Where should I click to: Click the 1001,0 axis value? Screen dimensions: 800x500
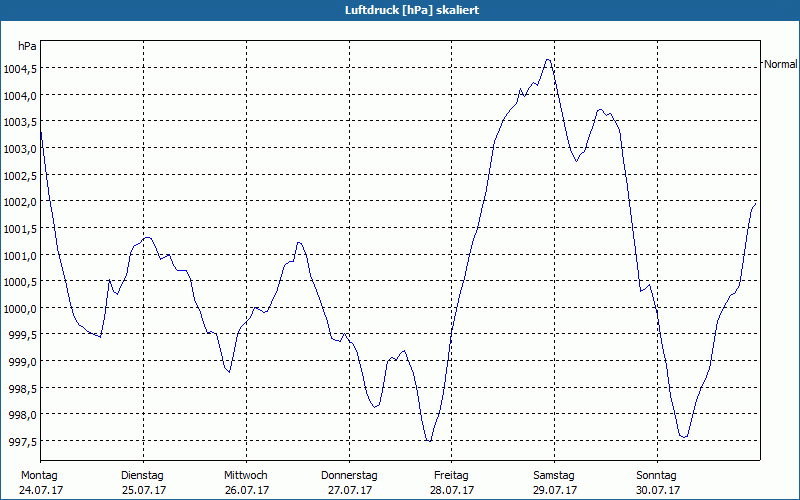[20, 255]
